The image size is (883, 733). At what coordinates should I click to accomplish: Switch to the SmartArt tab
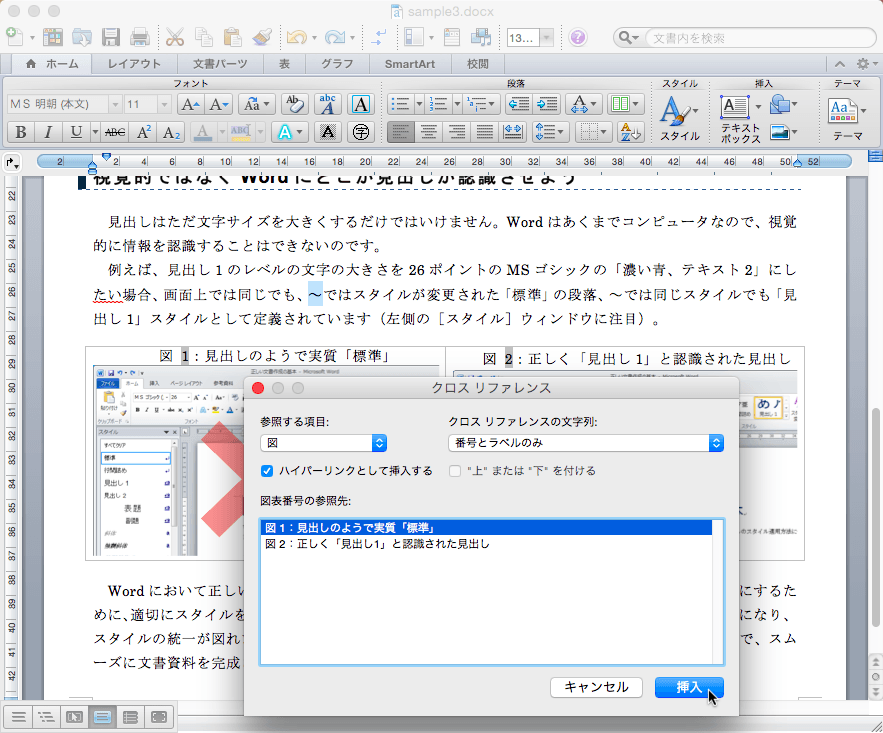(x=409, y=64)
